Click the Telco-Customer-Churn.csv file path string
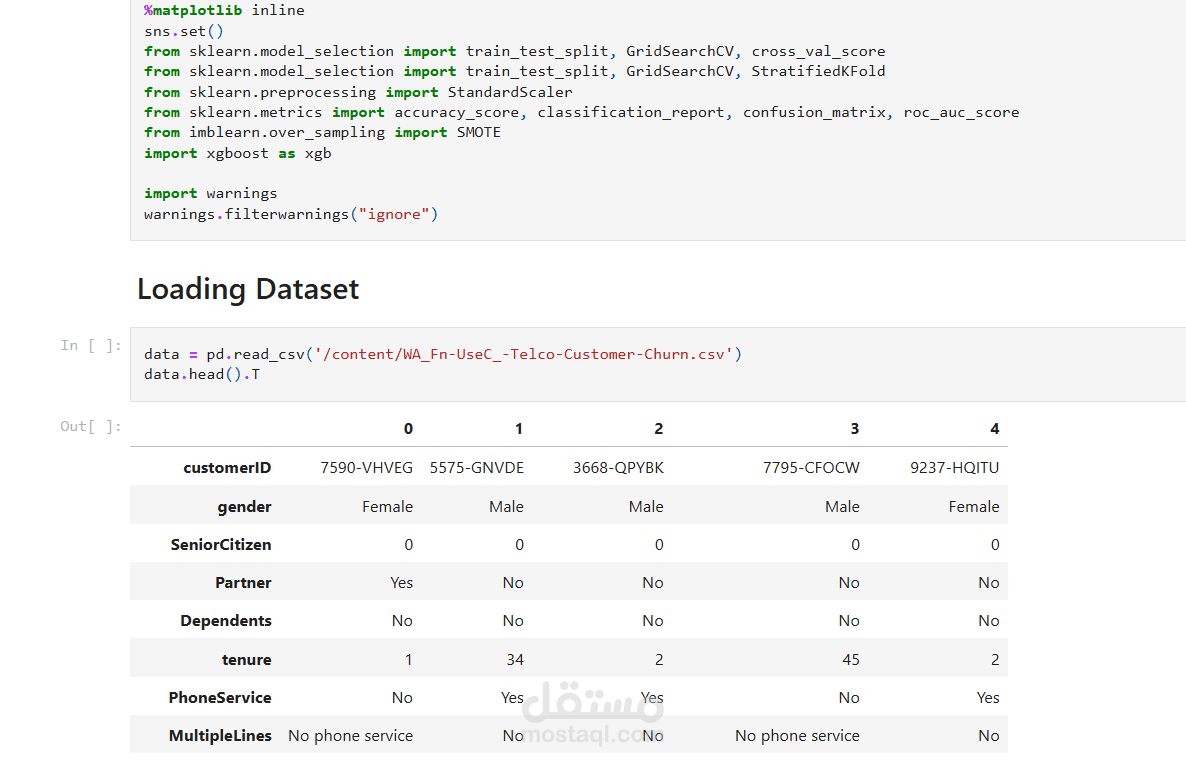1186x762 pixels. tap(527, 353)
